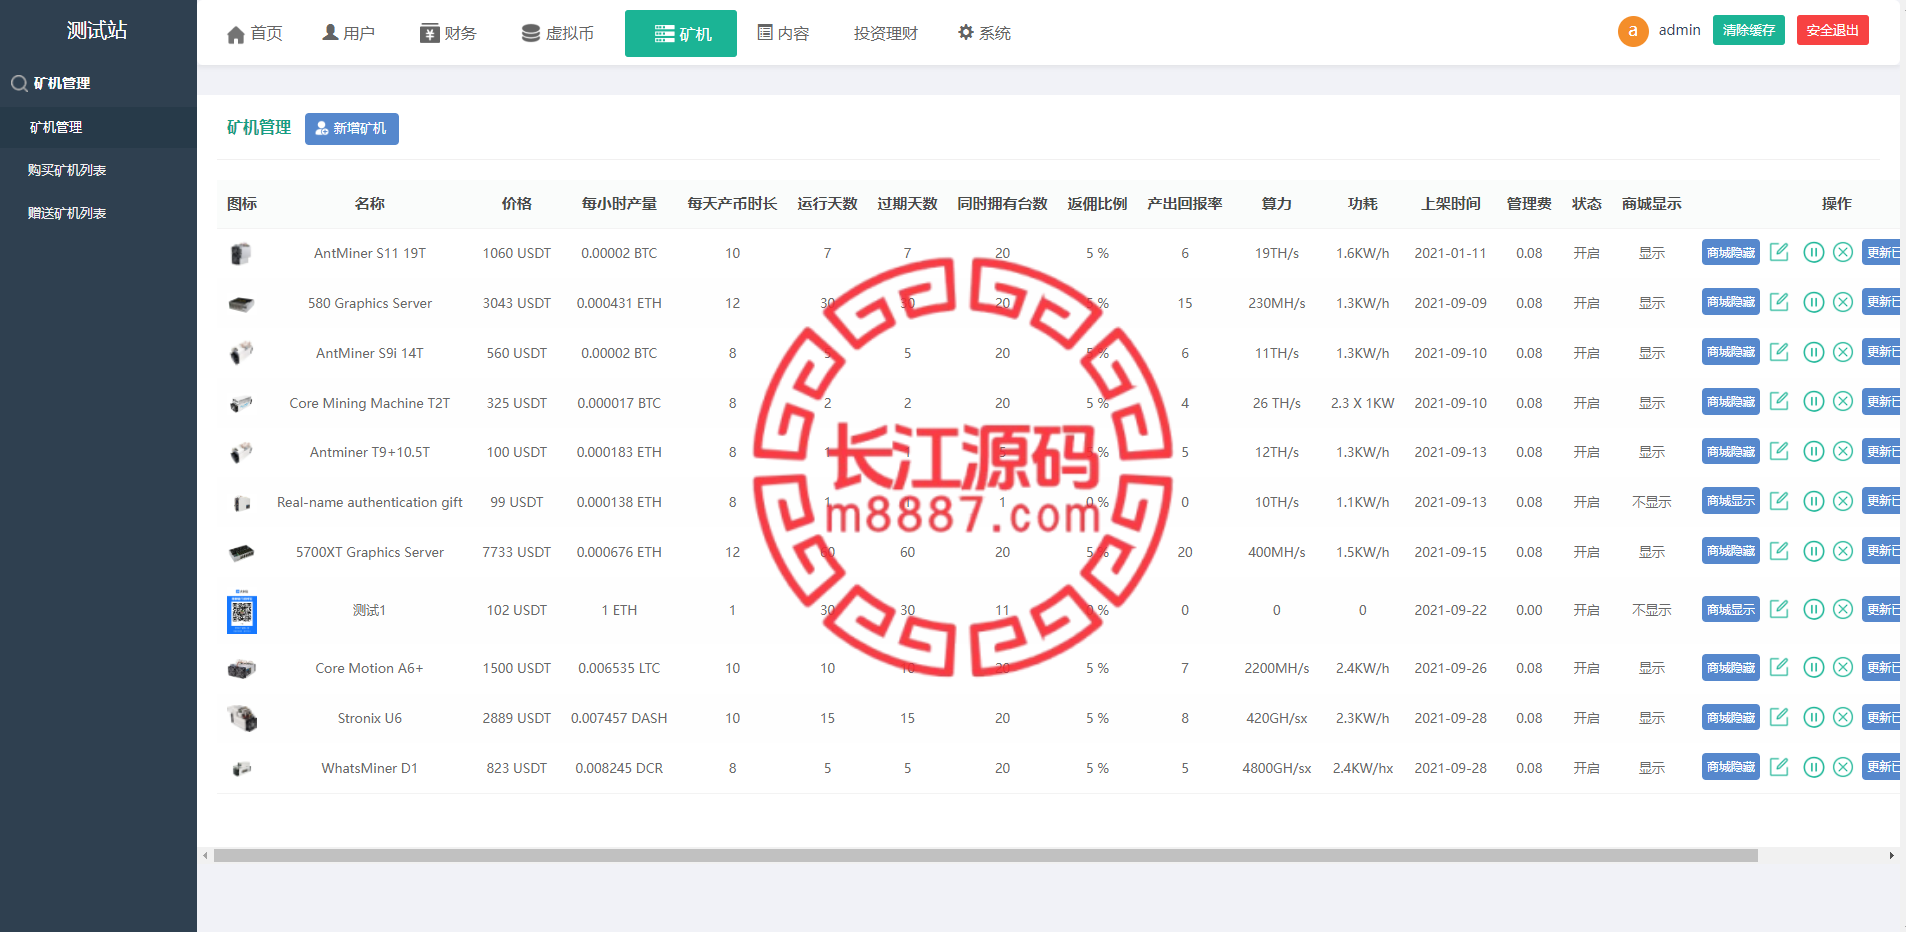This screenshot has width=1906, height=932.
Task: Delete the 580 Graphics Server miner
Action: tap(1843, 302)
